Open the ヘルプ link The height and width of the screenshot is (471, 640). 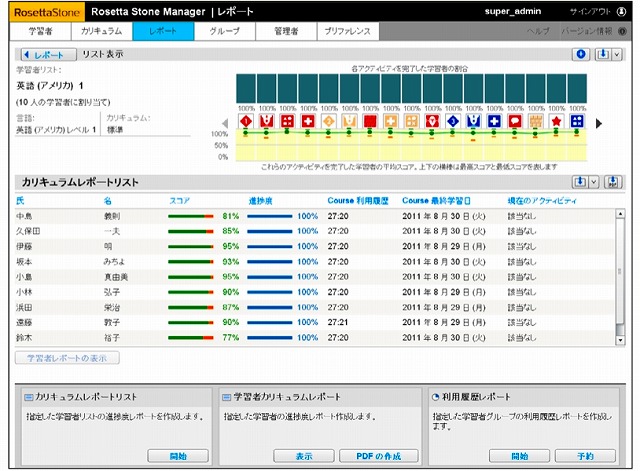[538, 31]
